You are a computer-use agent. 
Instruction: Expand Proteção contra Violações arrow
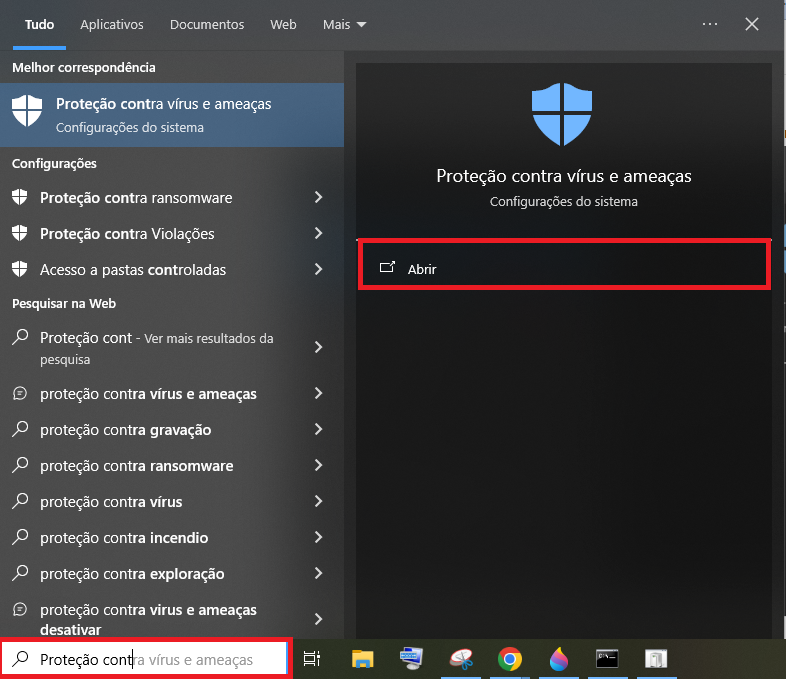[318, 233]
